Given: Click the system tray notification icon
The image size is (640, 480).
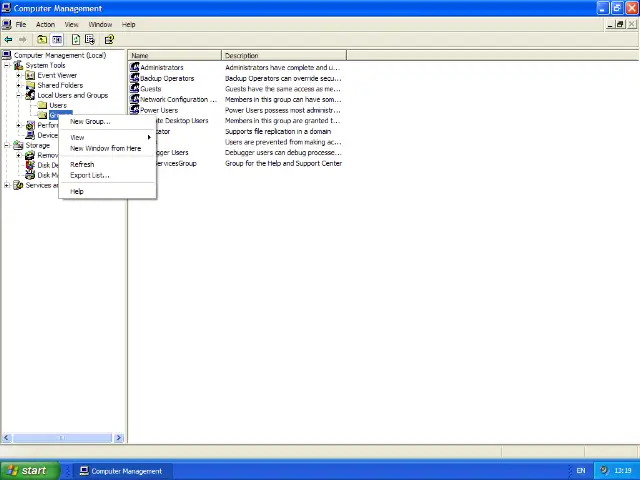Looking at the screenshot, I should (604, 470).
